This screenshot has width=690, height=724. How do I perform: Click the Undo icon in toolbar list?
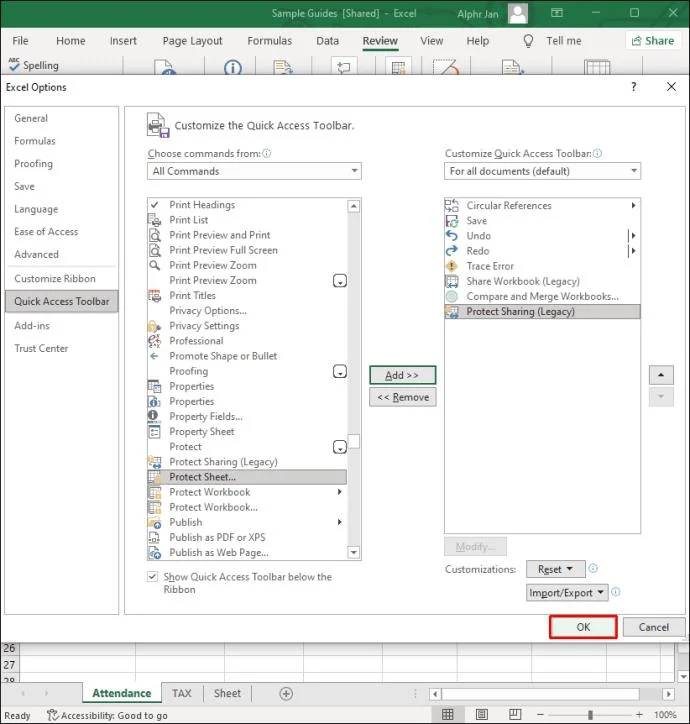coord(452,236)
